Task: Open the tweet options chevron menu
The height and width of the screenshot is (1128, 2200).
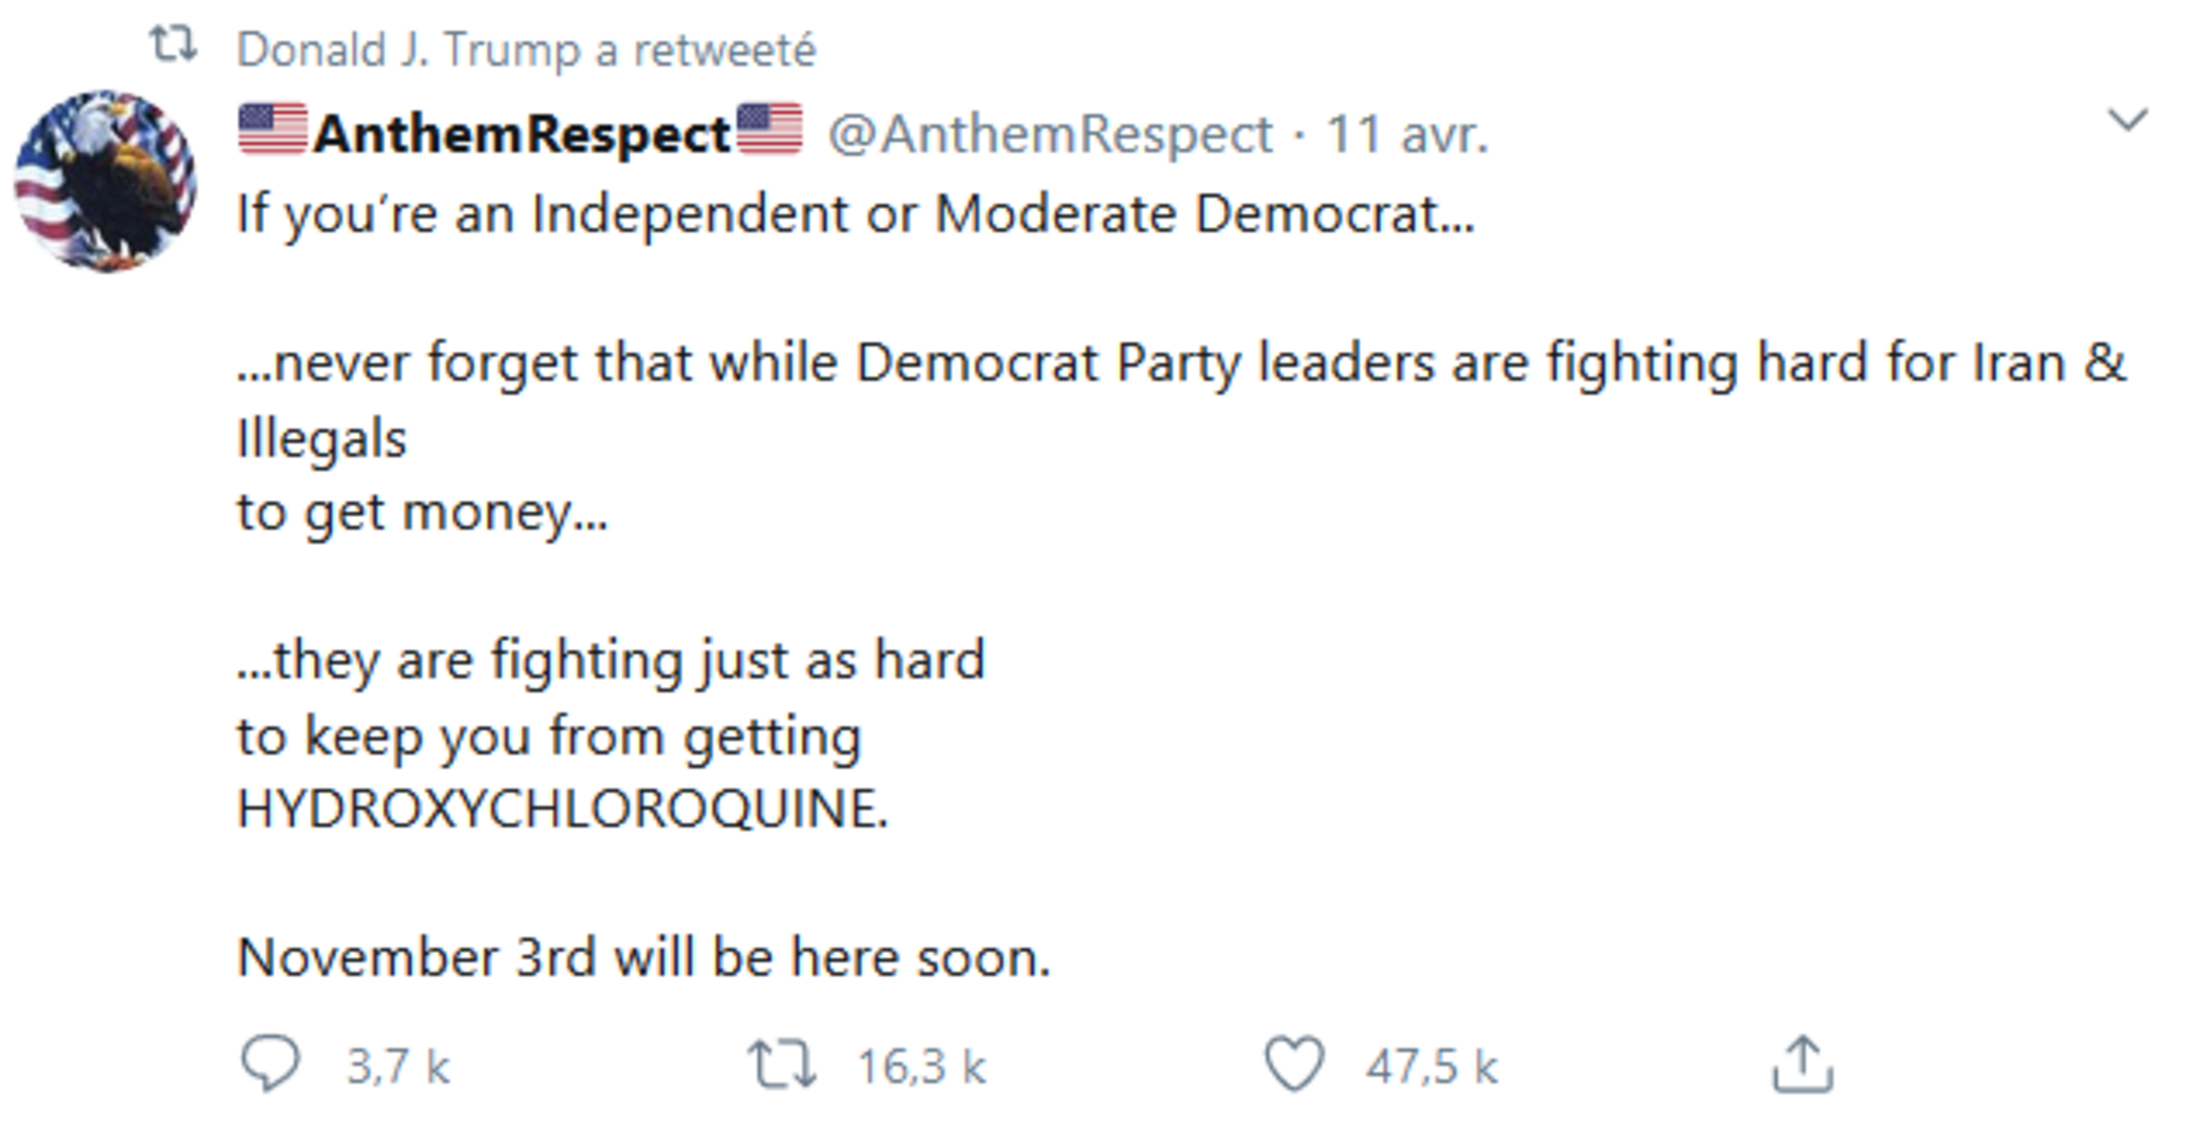Action: click(x=2126, y=120)
